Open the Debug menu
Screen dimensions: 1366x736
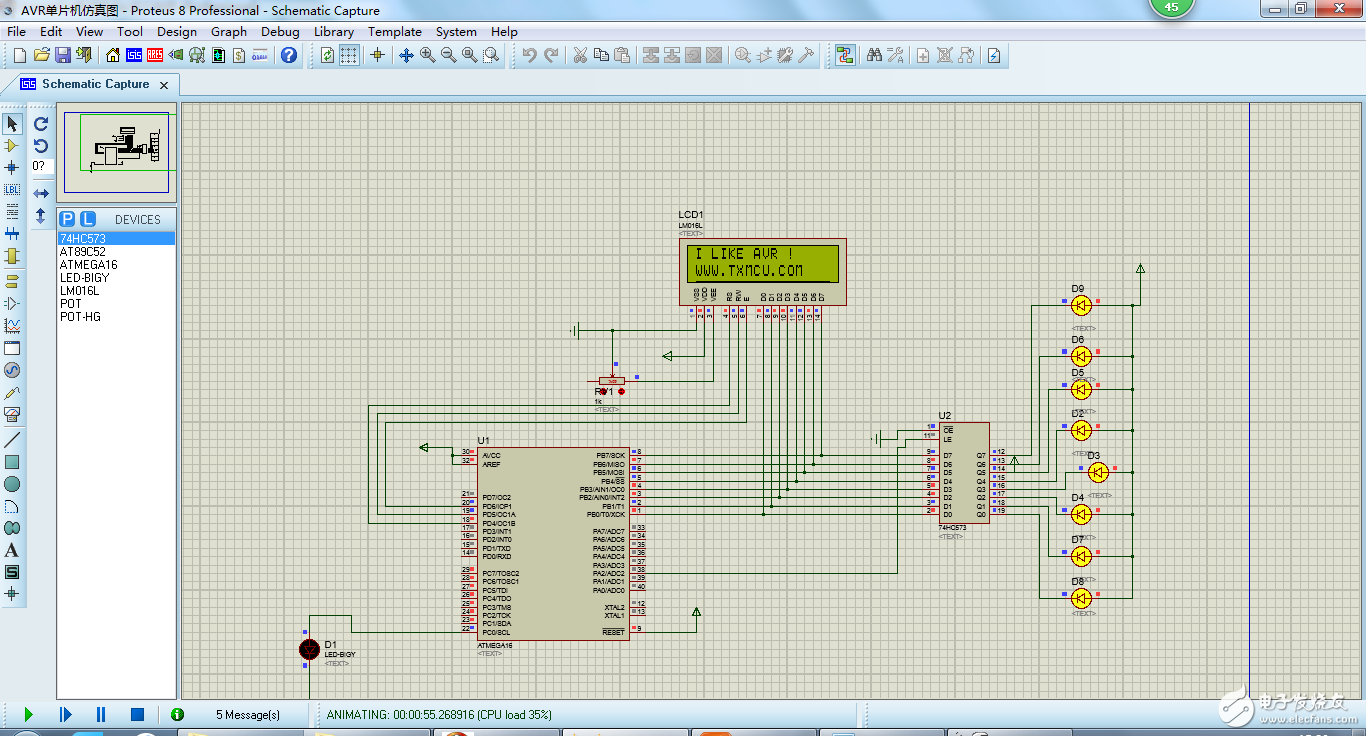coord(280,31)
